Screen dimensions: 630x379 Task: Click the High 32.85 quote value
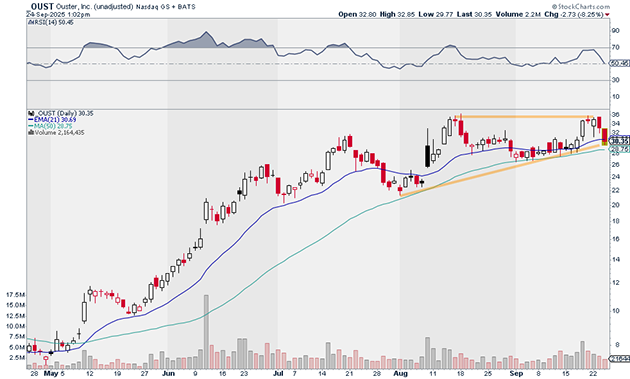click(397, 14)
